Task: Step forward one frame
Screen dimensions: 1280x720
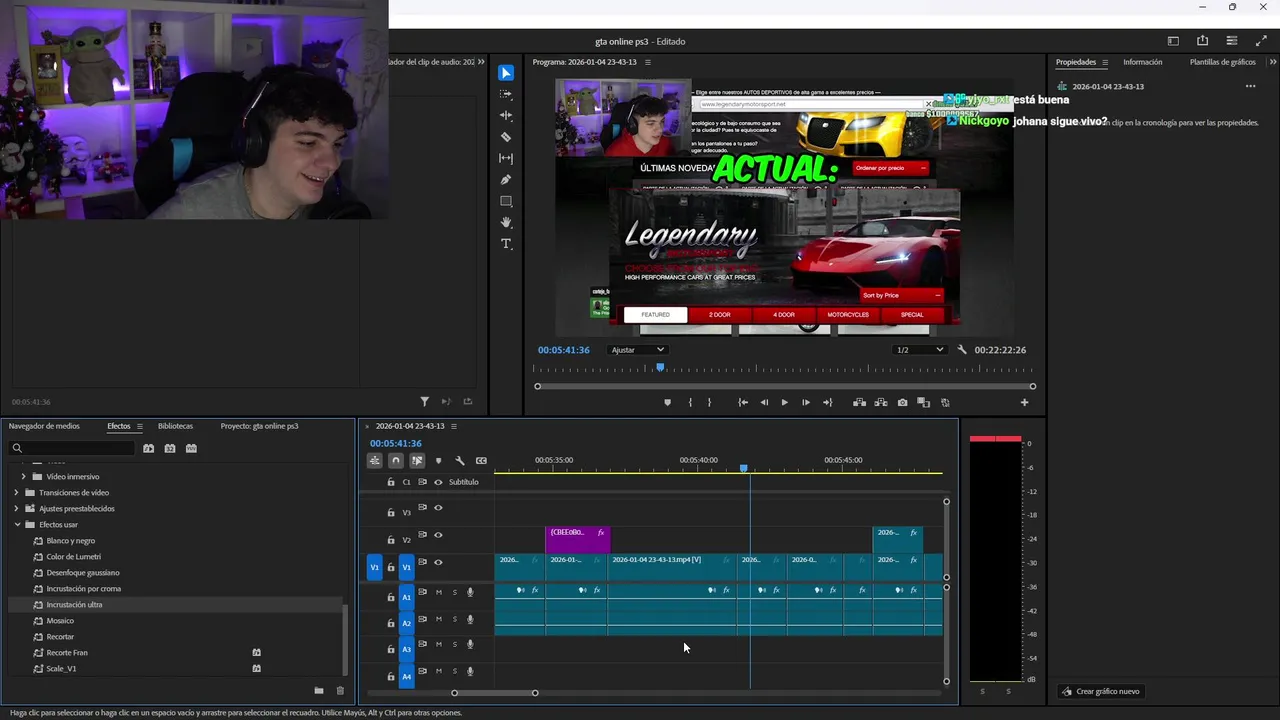Action: tap(806, 403)
